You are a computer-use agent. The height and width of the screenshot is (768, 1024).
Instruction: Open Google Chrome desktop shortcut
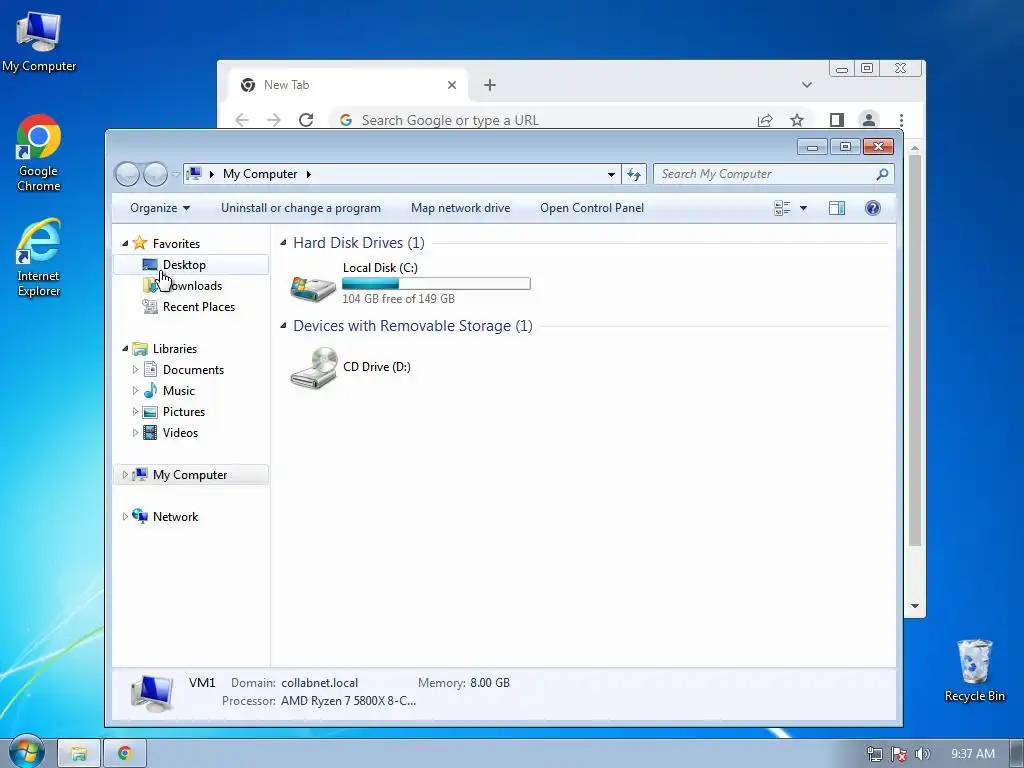(39, 153)
